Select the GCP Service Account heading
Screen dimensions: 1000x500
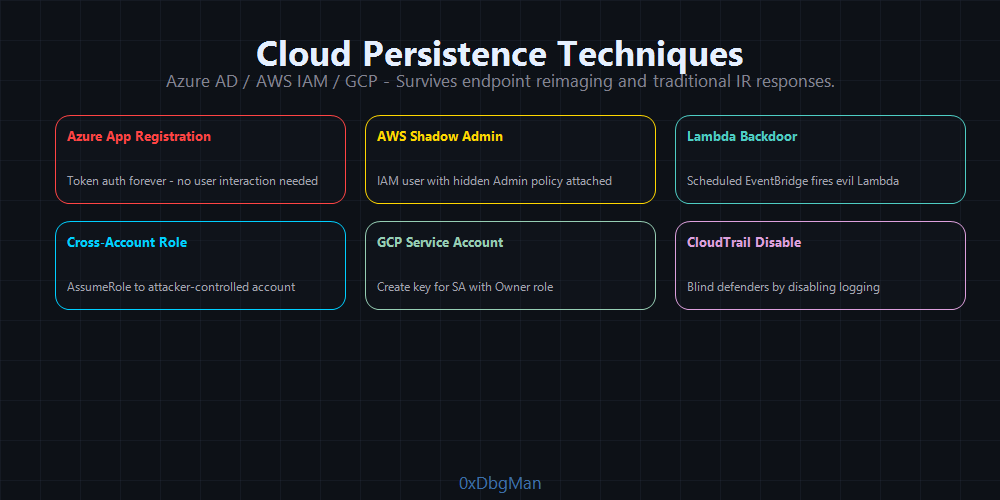click(440, 242)
